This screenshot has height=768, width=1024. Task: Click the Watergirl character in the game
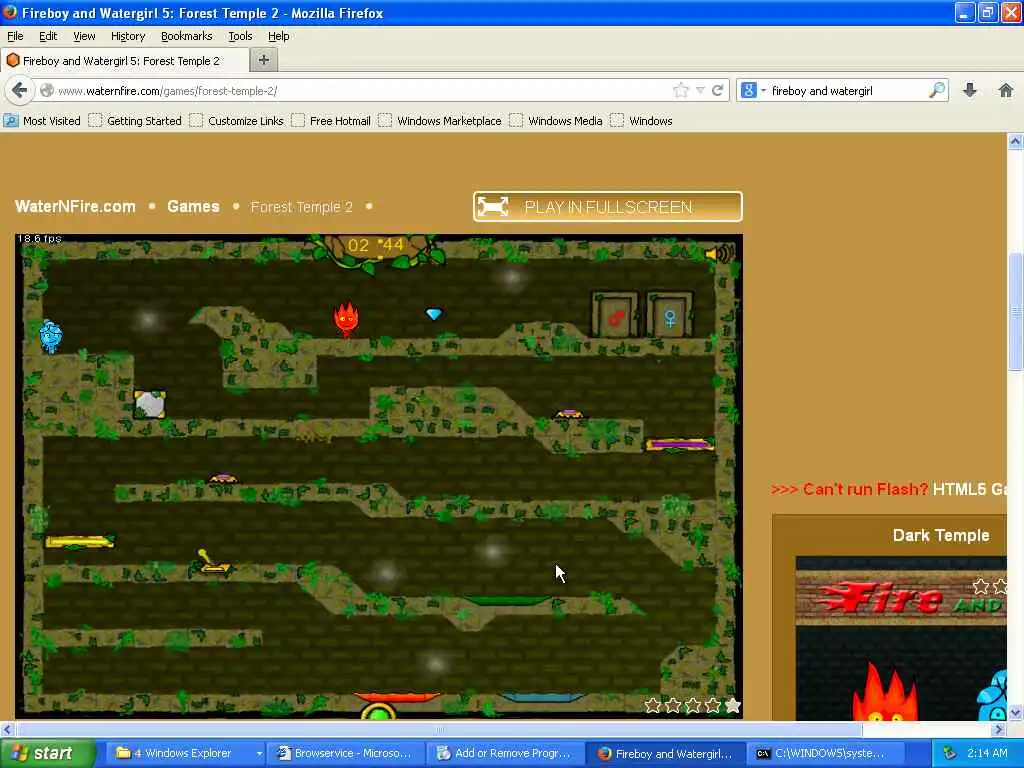tap(50, 336)
